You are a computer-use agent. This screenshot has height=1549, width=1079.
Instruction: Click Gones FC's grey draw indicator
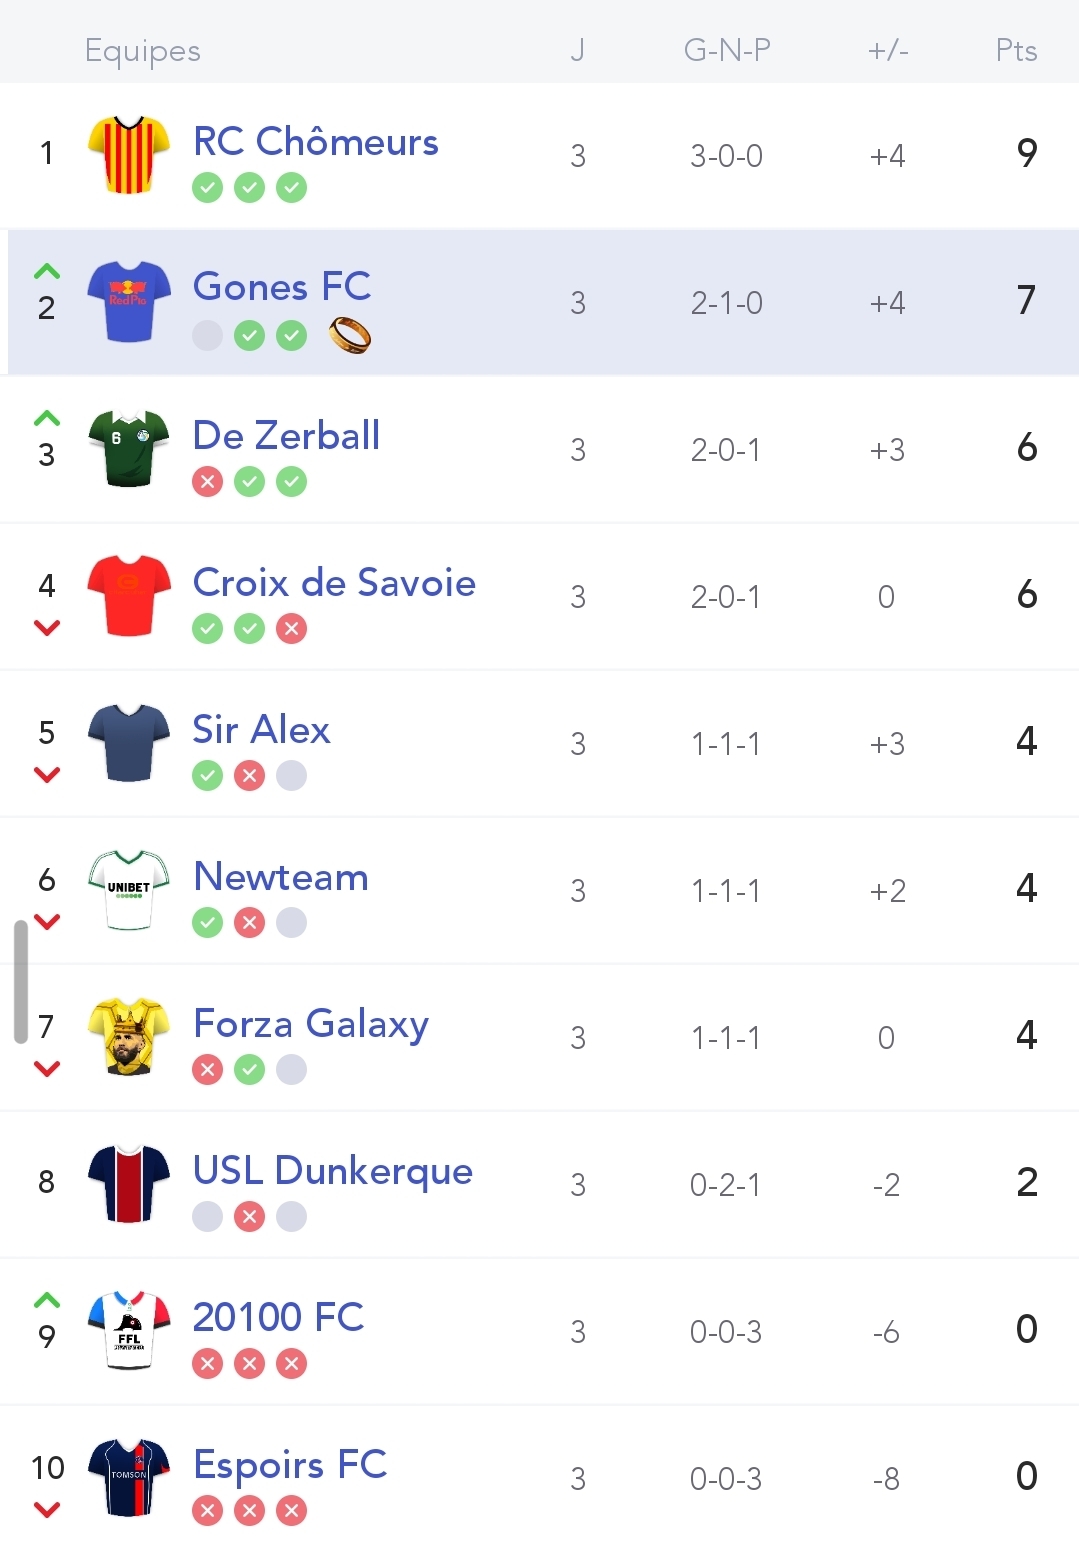pyautogui.click(x=207, y=336)
